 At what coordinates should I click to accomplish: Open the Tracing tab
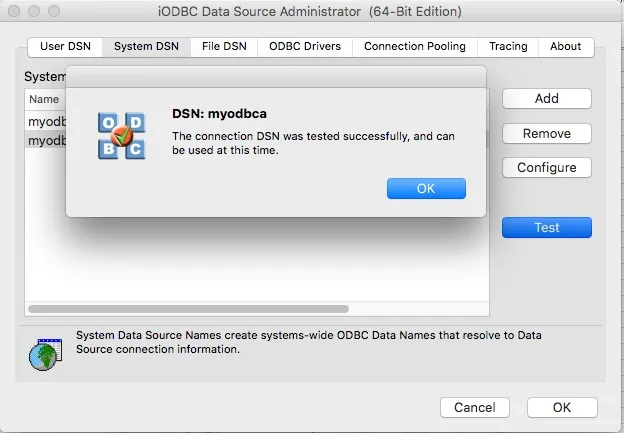pos(508,46)
